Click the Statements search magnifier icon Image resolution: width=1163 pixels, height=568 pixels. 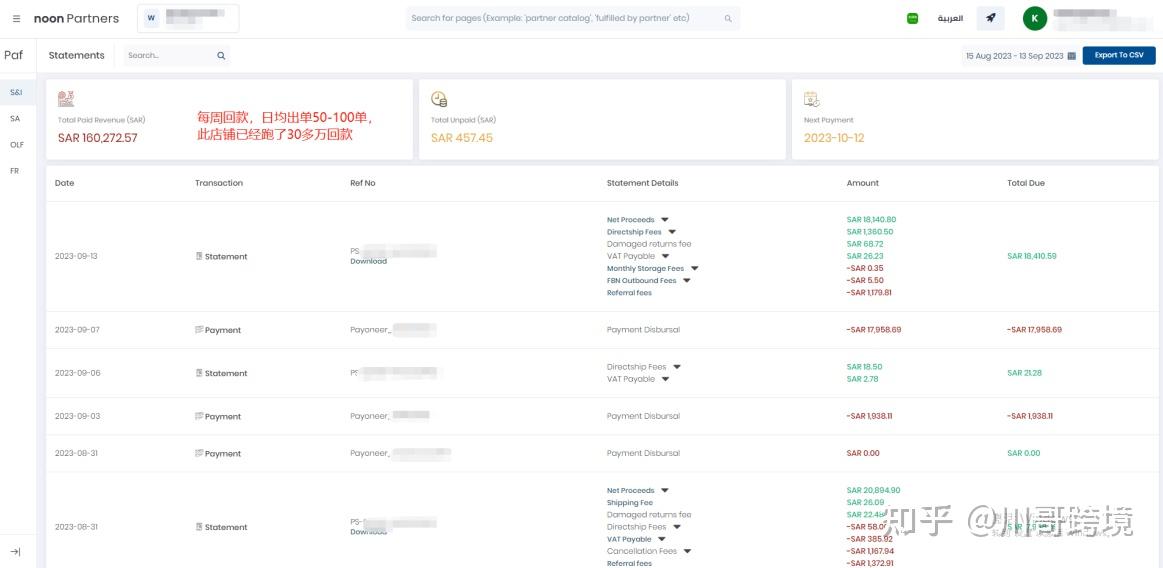[221, 55]
